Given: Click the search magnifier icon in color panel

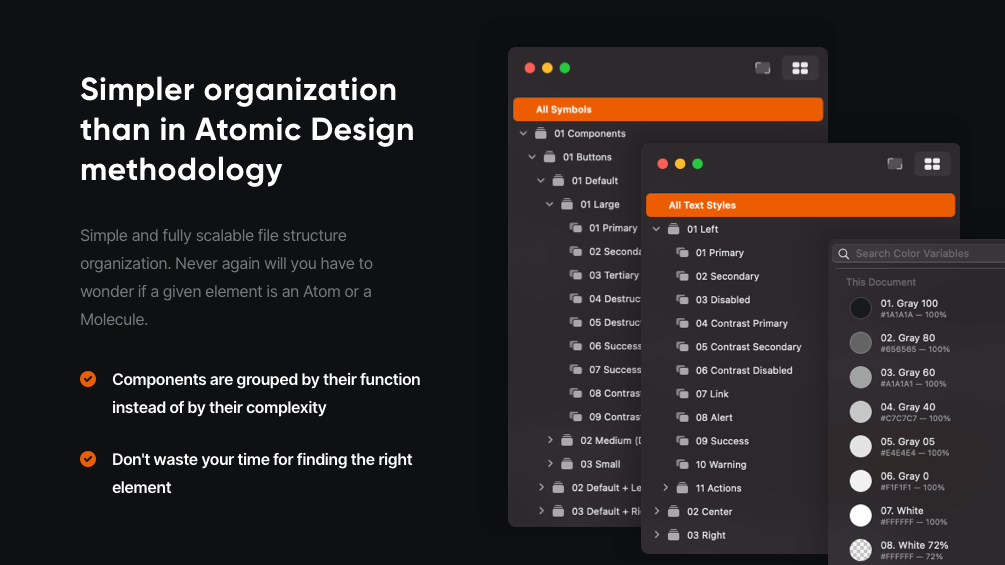Looking at the screenshot, I should 844,254.
